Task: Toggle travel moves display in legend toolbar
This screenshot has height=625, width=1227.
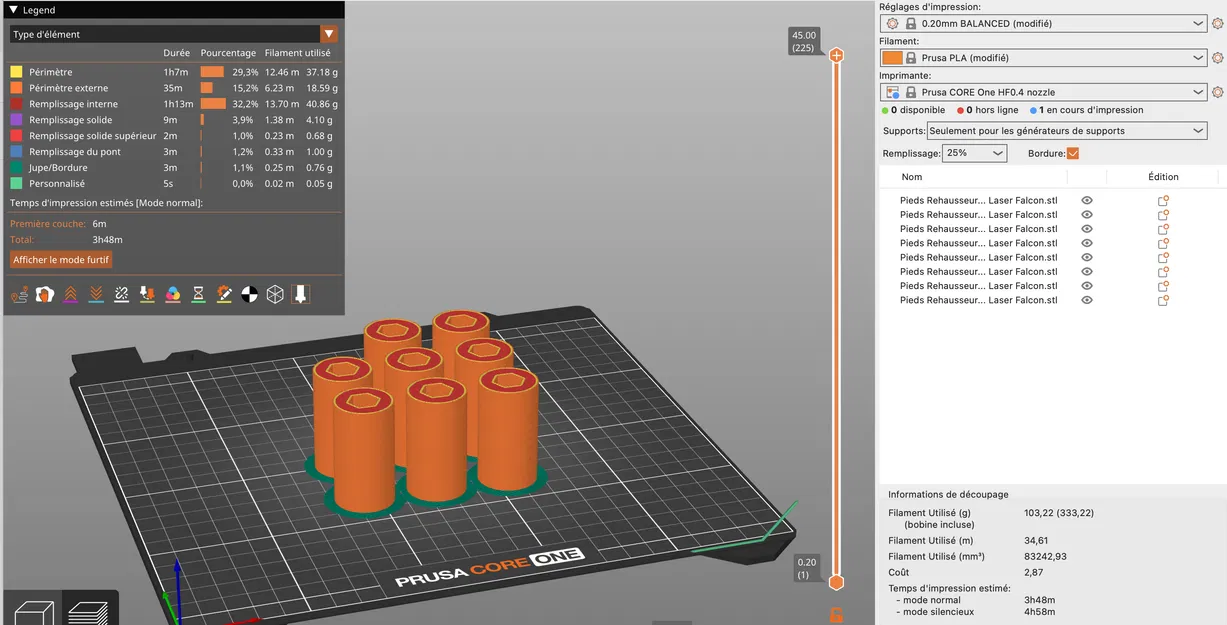Action: pyautogui.click(x=19, y=294)
